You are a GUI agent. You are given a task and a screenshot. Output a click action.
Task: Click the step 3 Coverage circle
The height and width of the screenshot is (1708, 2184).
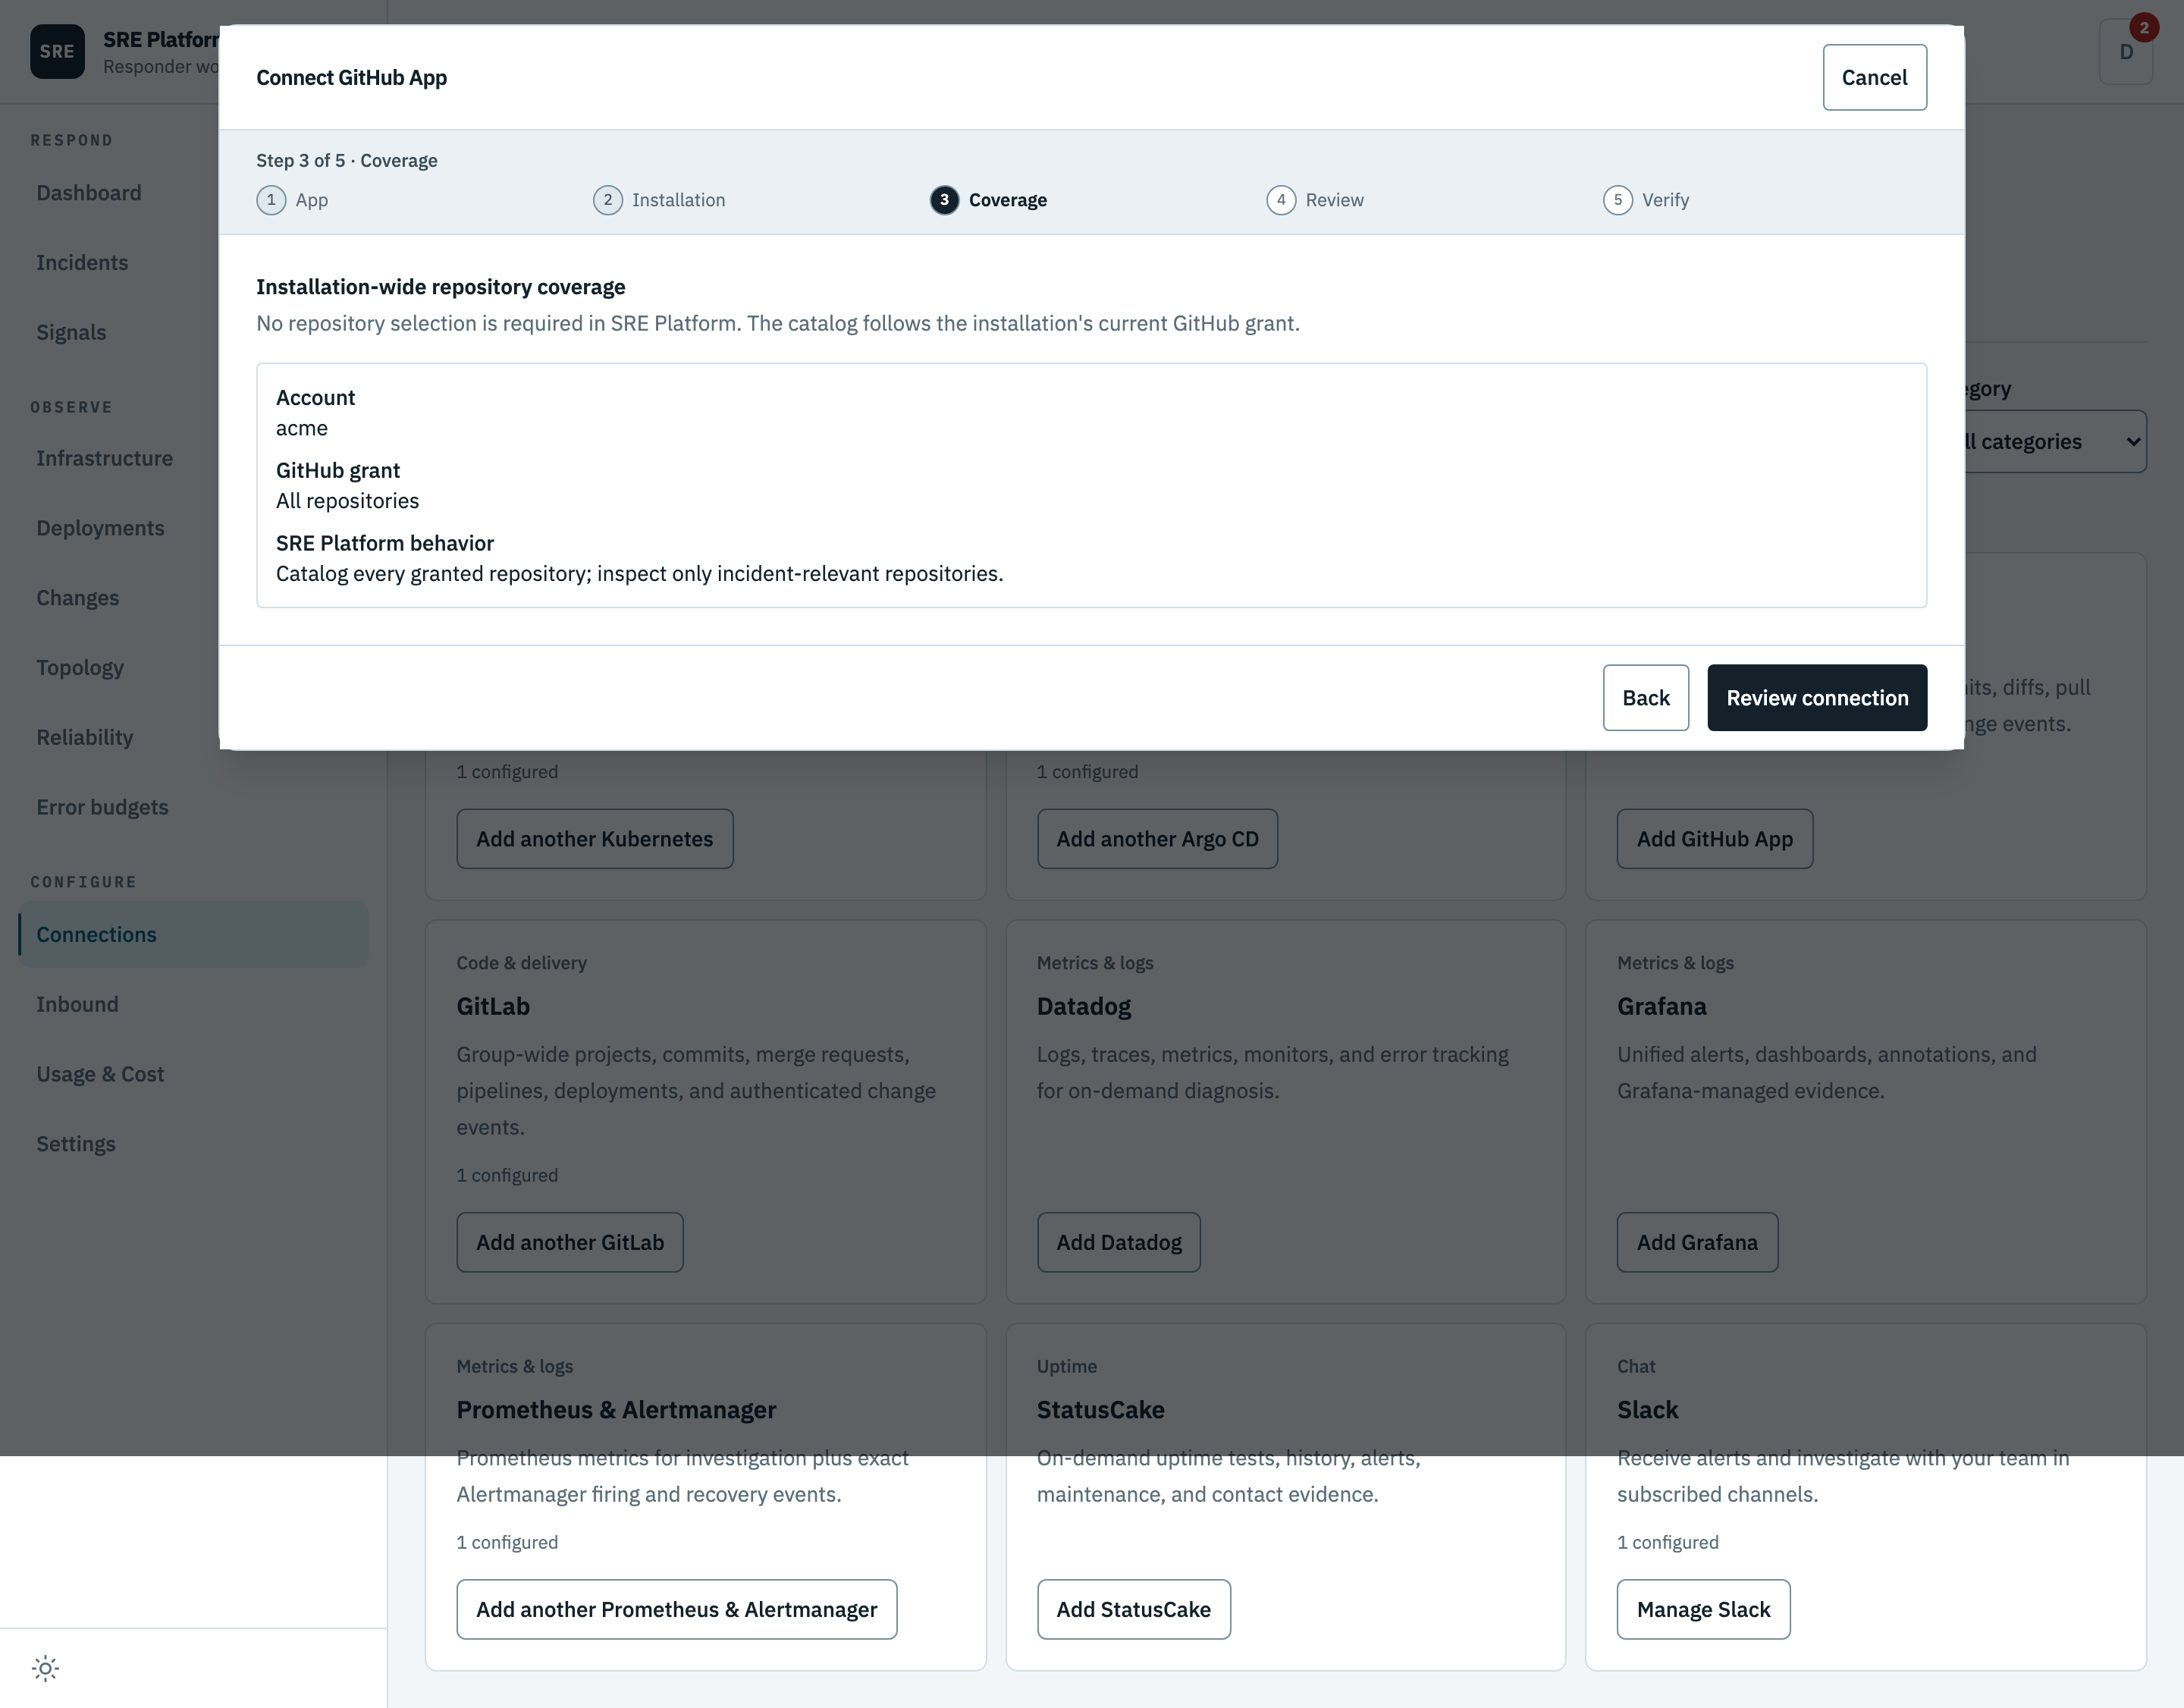944,200
